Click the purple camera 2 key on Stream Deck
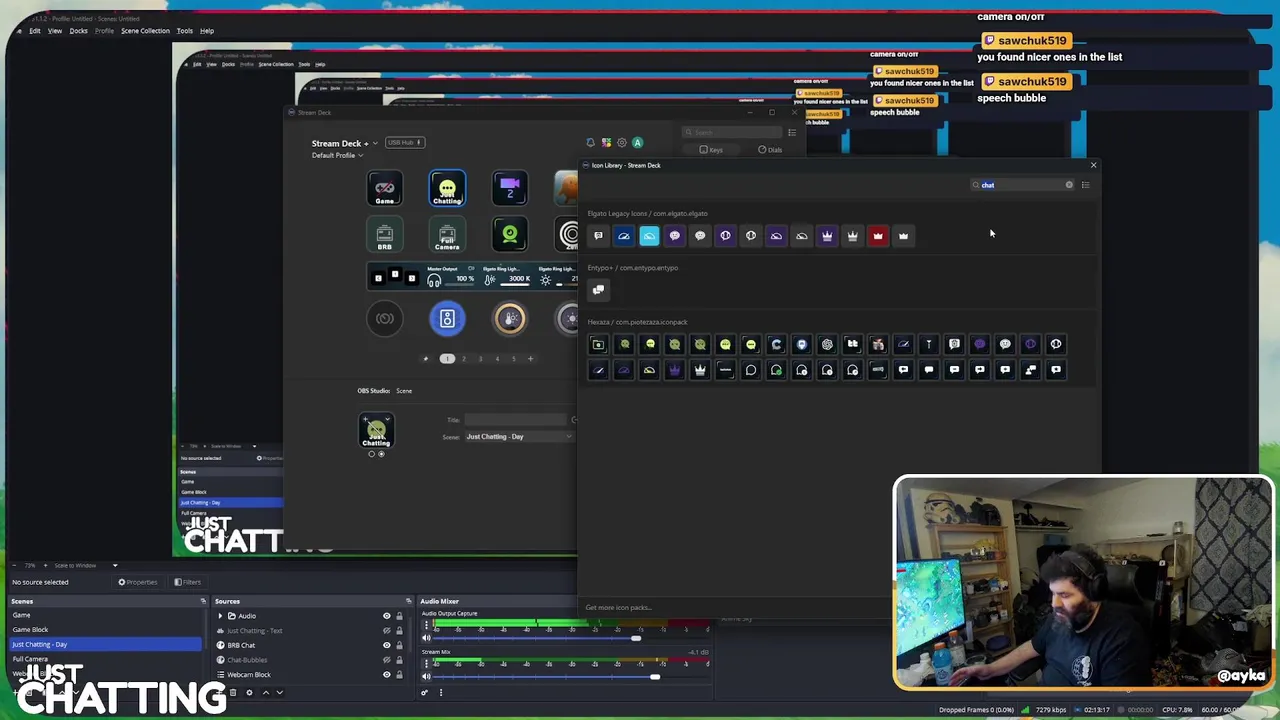The height and width of the screenshot is (720, 1280). point(510,188)
